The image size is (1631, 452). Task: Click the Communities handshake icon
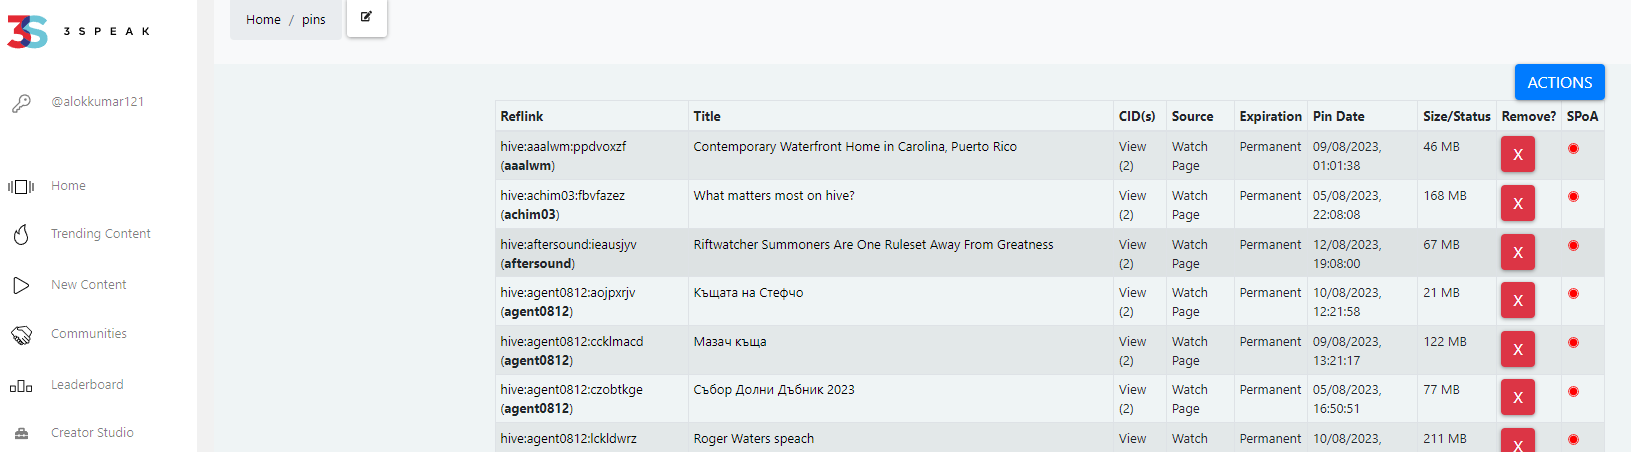21,335
